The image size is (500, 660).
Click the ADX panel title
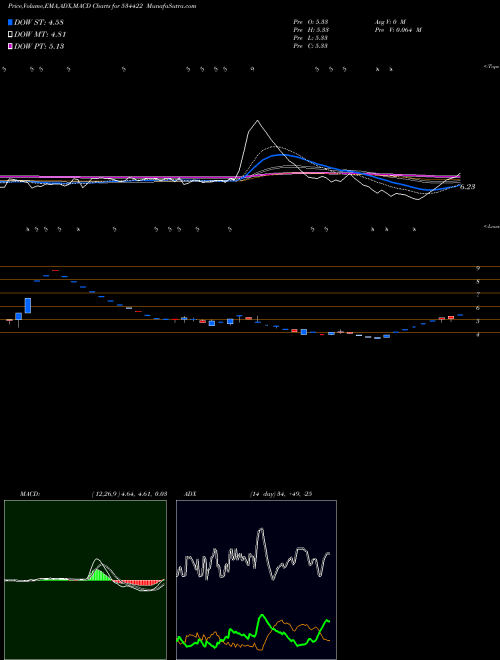(190, 494)
